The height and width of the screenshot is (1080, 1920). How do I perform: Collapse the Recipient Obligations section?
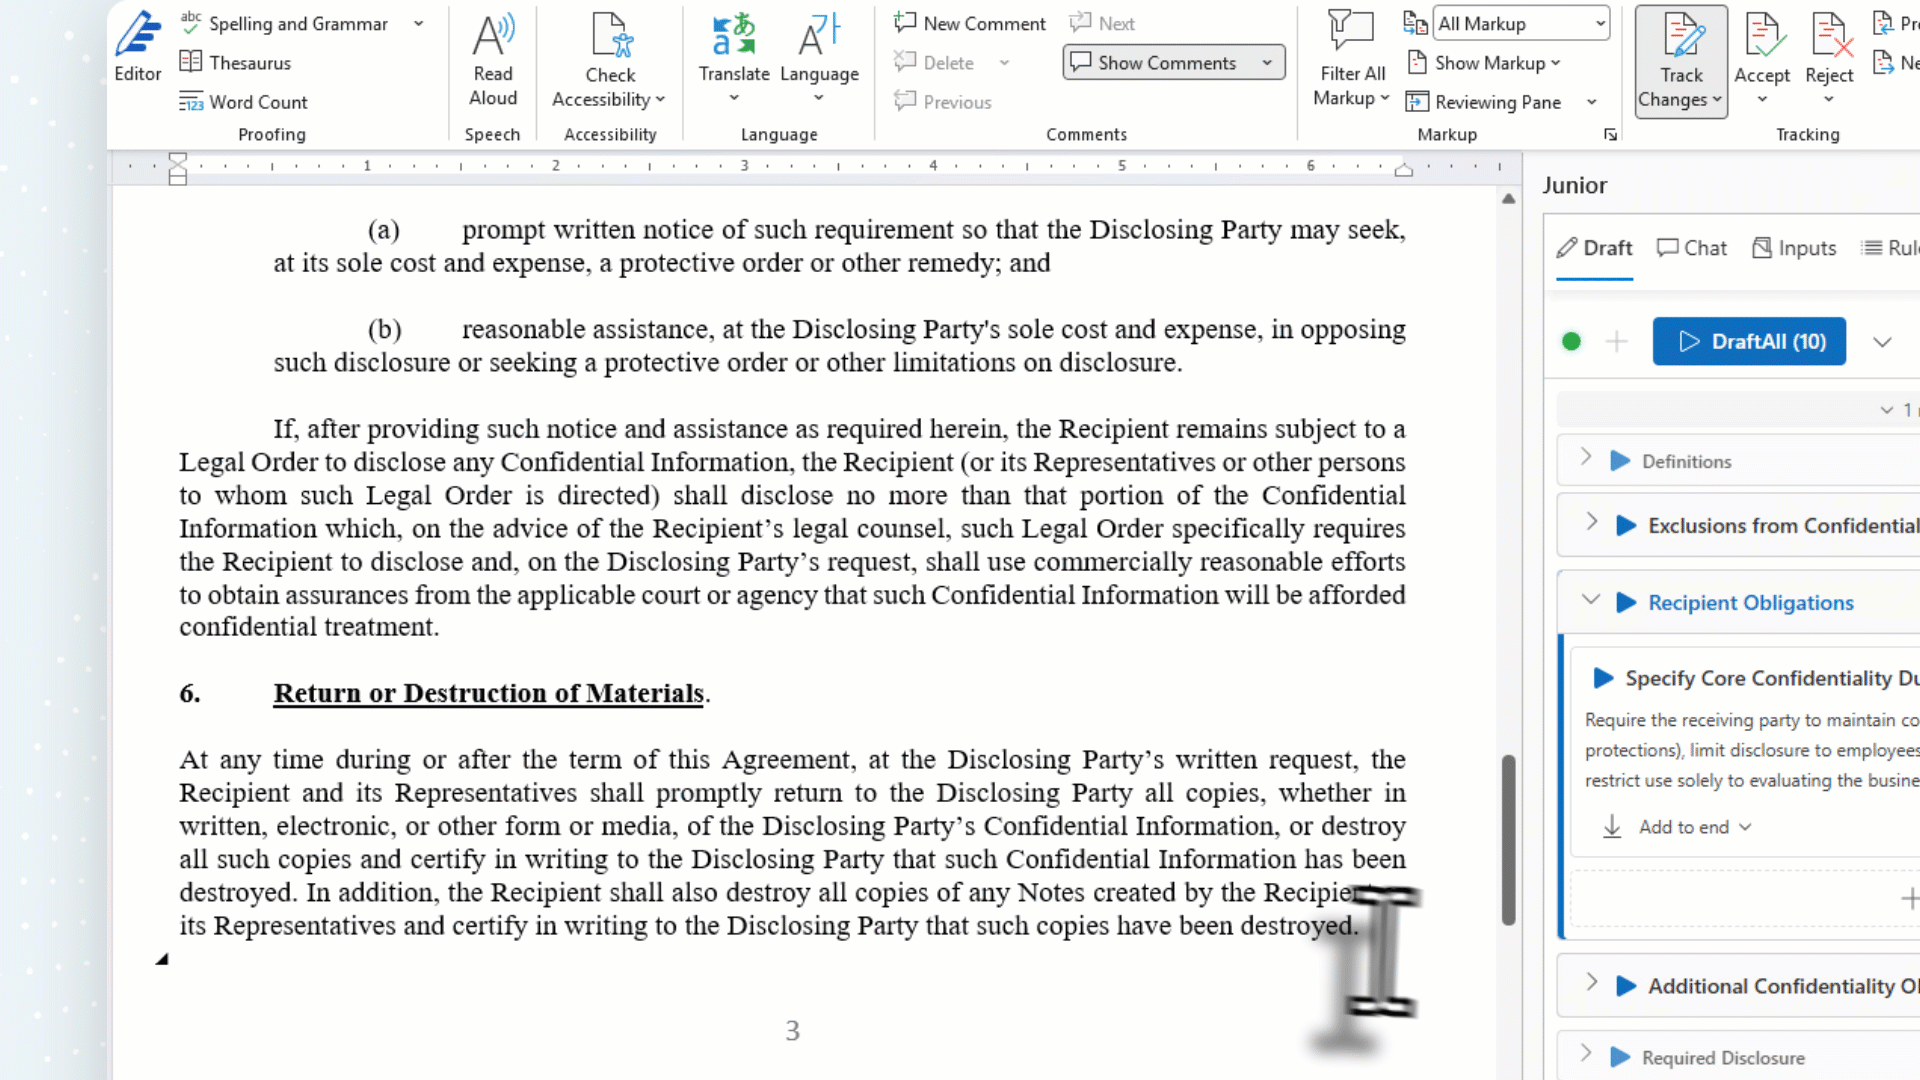(1591, 601)
